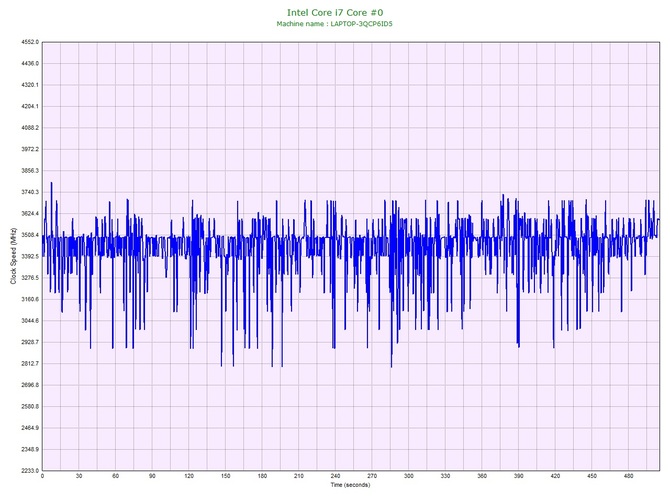670x502 pixels.
Task: Select the 3508.4 y-axis tick label
Action: tap(30, 235)
